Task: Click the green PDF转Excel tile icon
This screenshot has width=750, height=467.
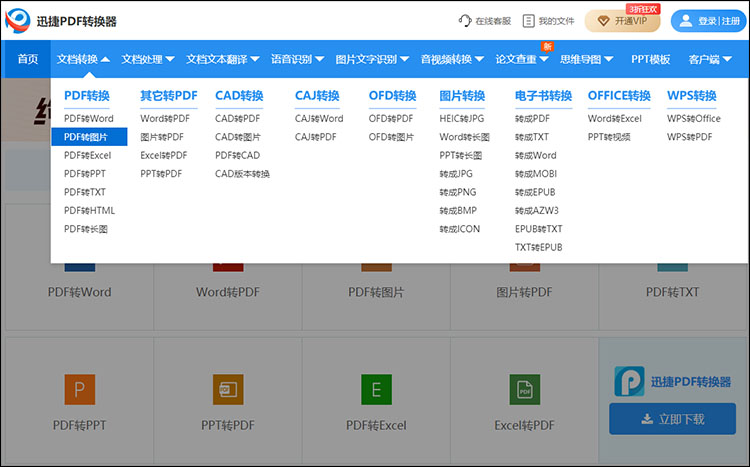Action: click(x=376, y=389)
